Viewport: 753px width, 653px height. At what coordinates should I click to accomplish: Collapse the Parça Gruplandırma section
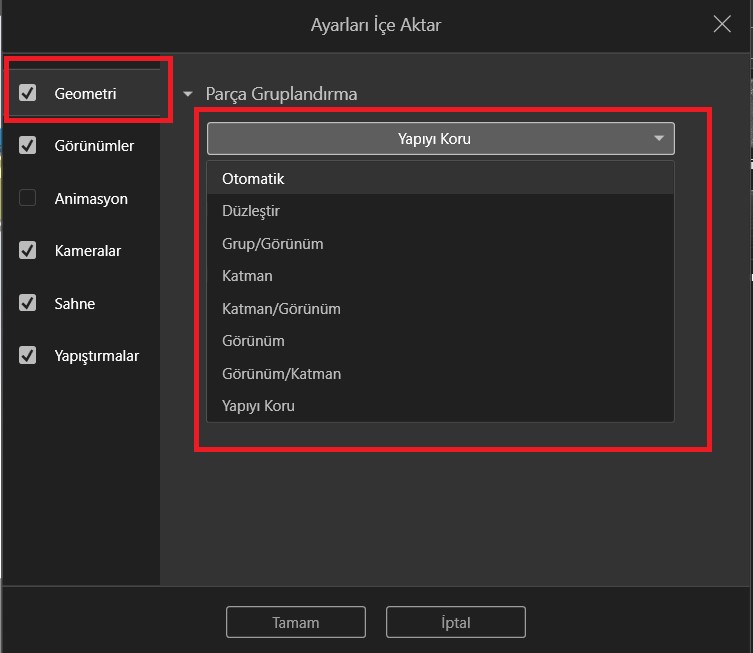tap(188, 94)
